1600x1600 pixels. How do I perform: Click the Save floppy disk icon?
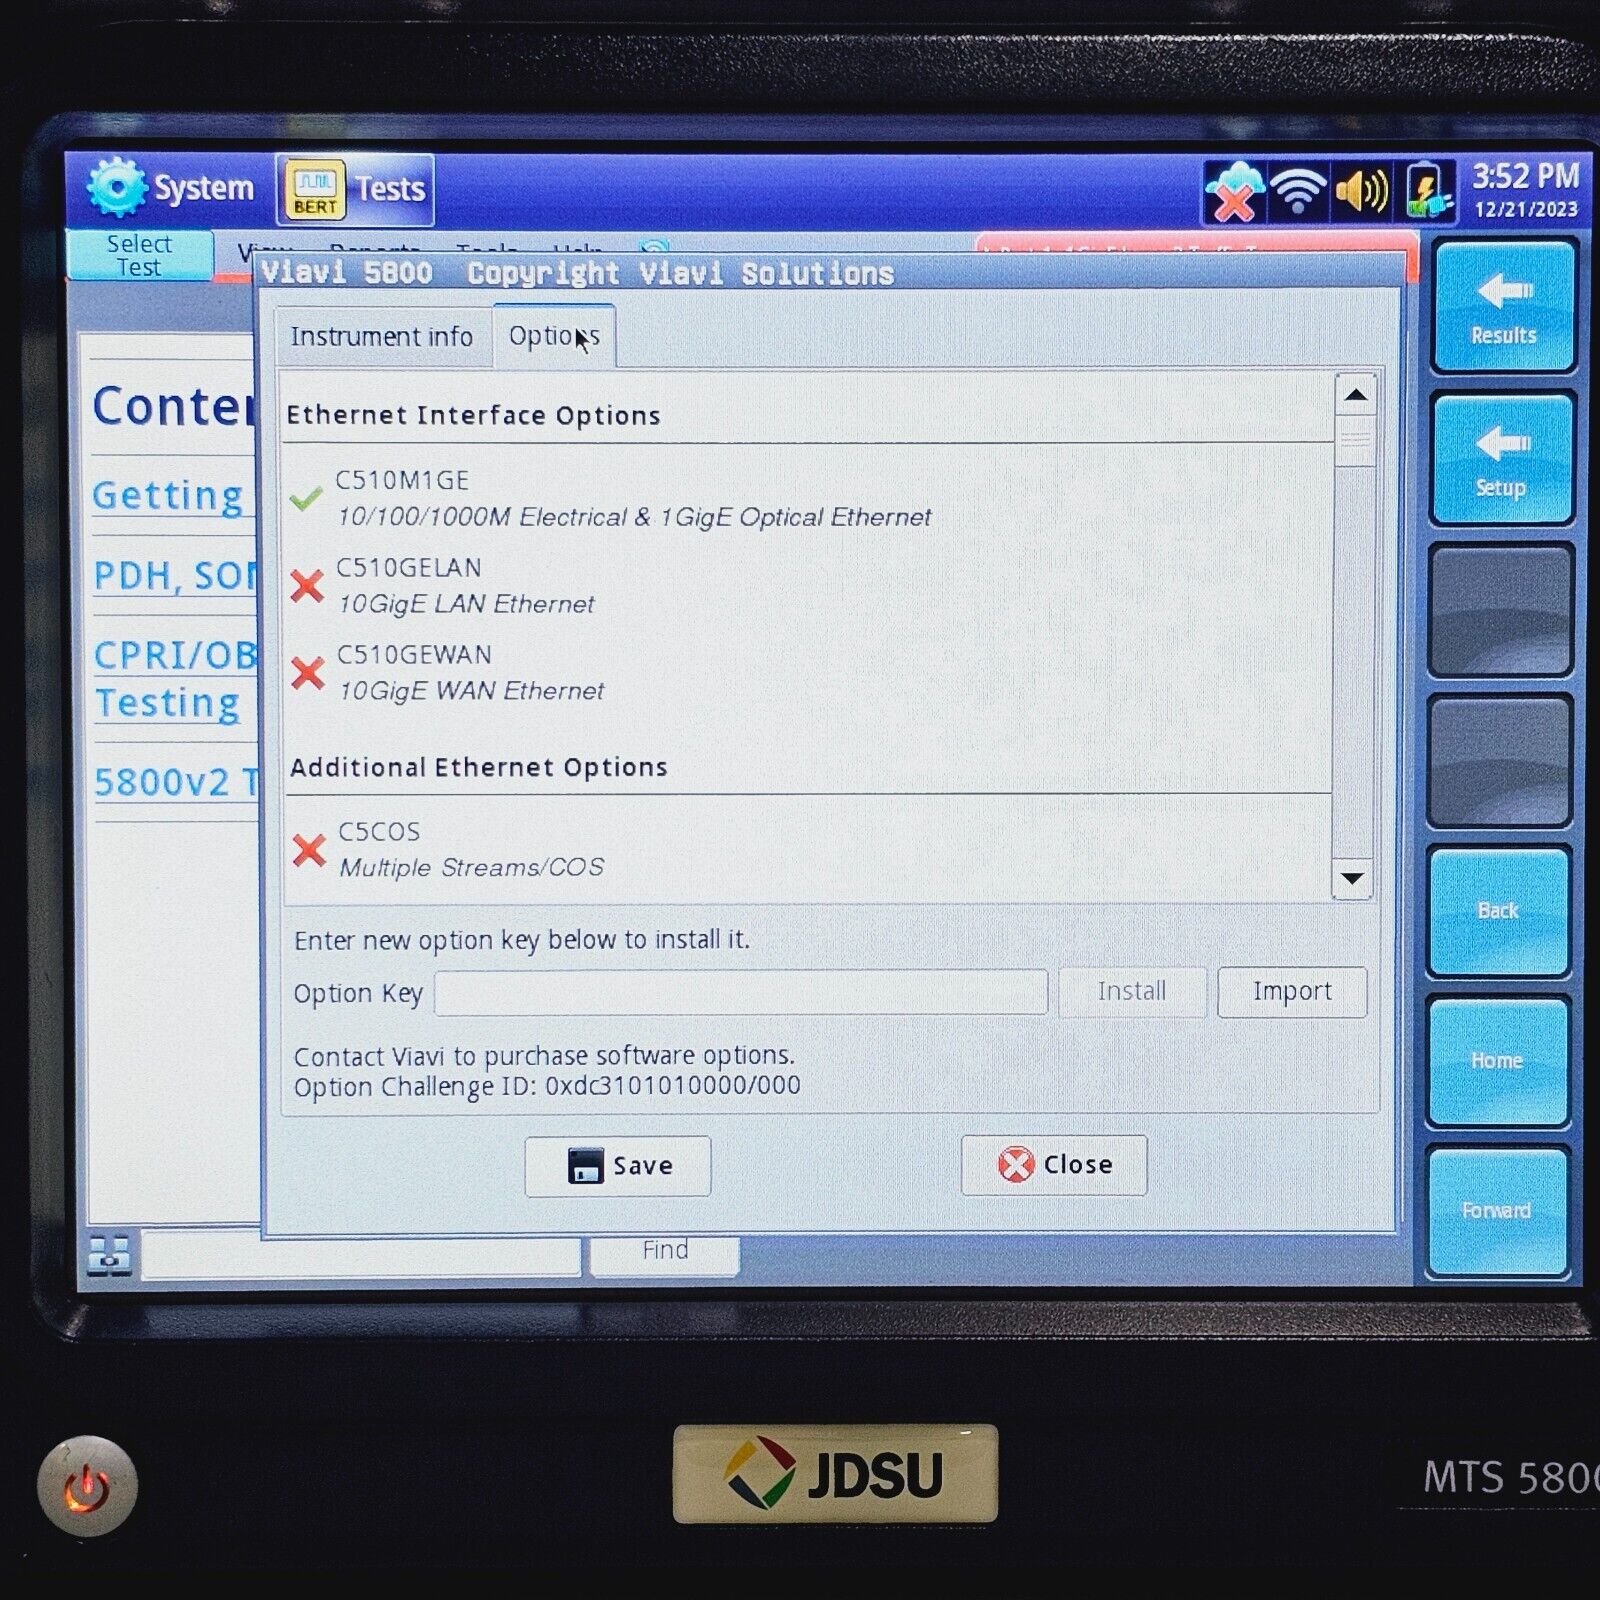click(x=585, y=1166)
